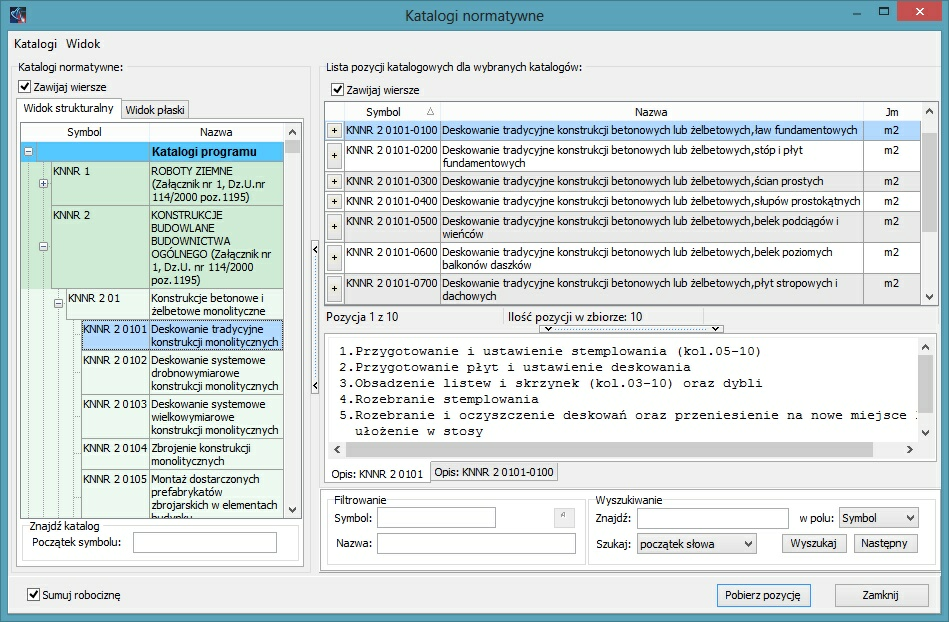Toggle the Sumuj robociznę checkbox
Screen dimensions: 949x622
point(33,595)
